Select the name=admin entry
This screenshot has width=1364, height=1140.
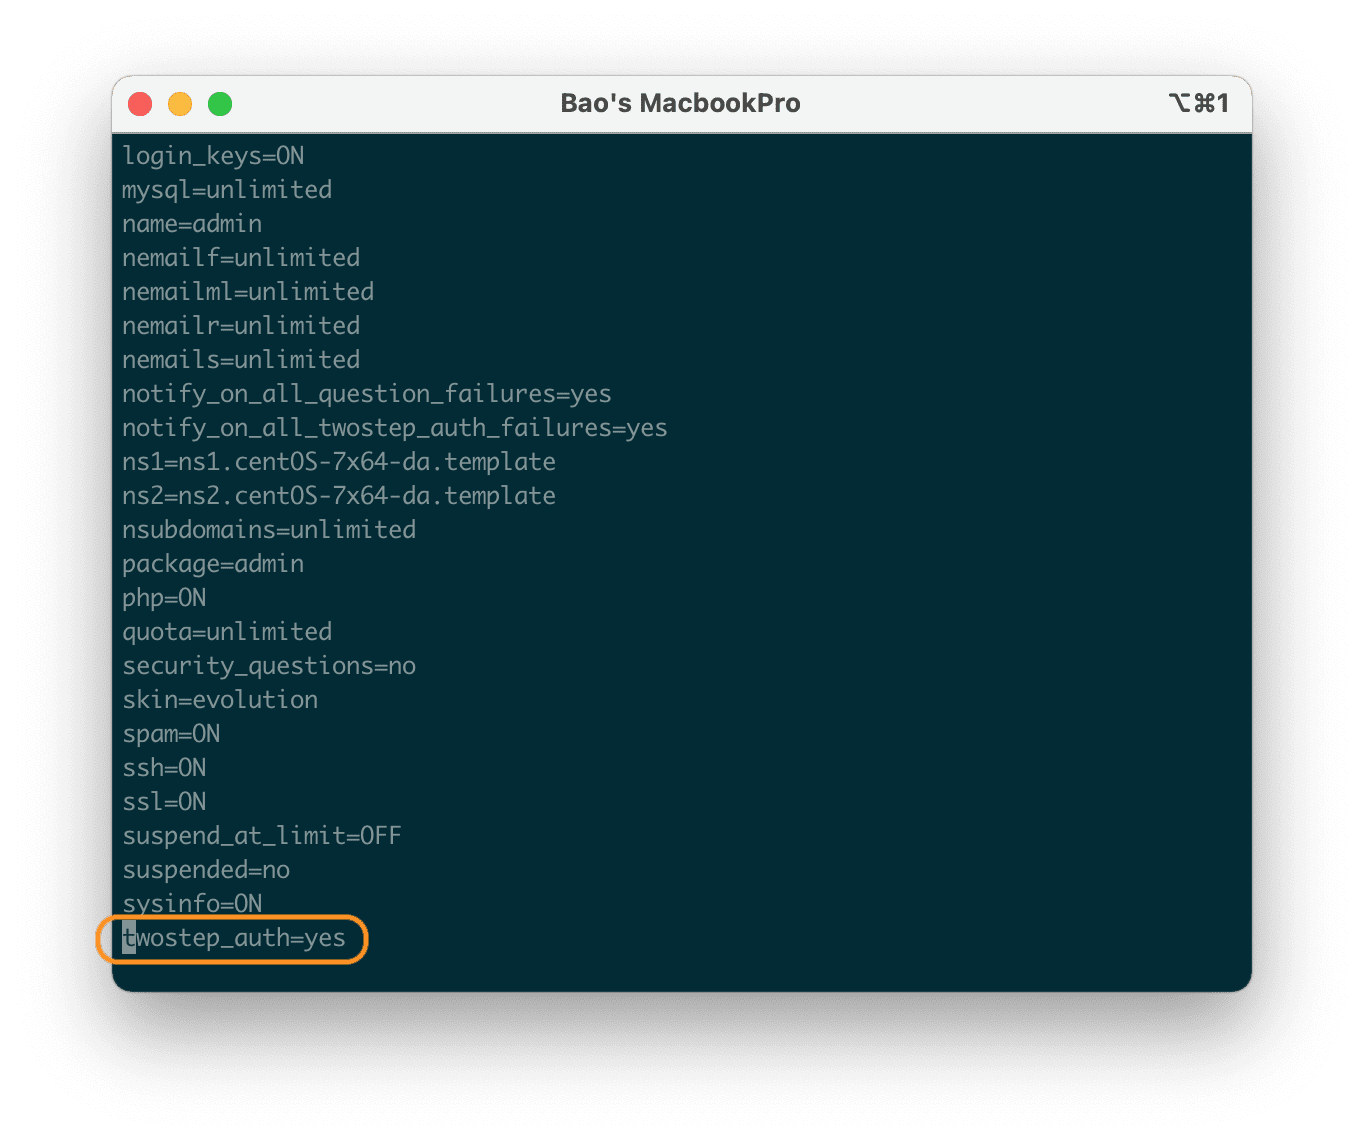click(192, 223)
